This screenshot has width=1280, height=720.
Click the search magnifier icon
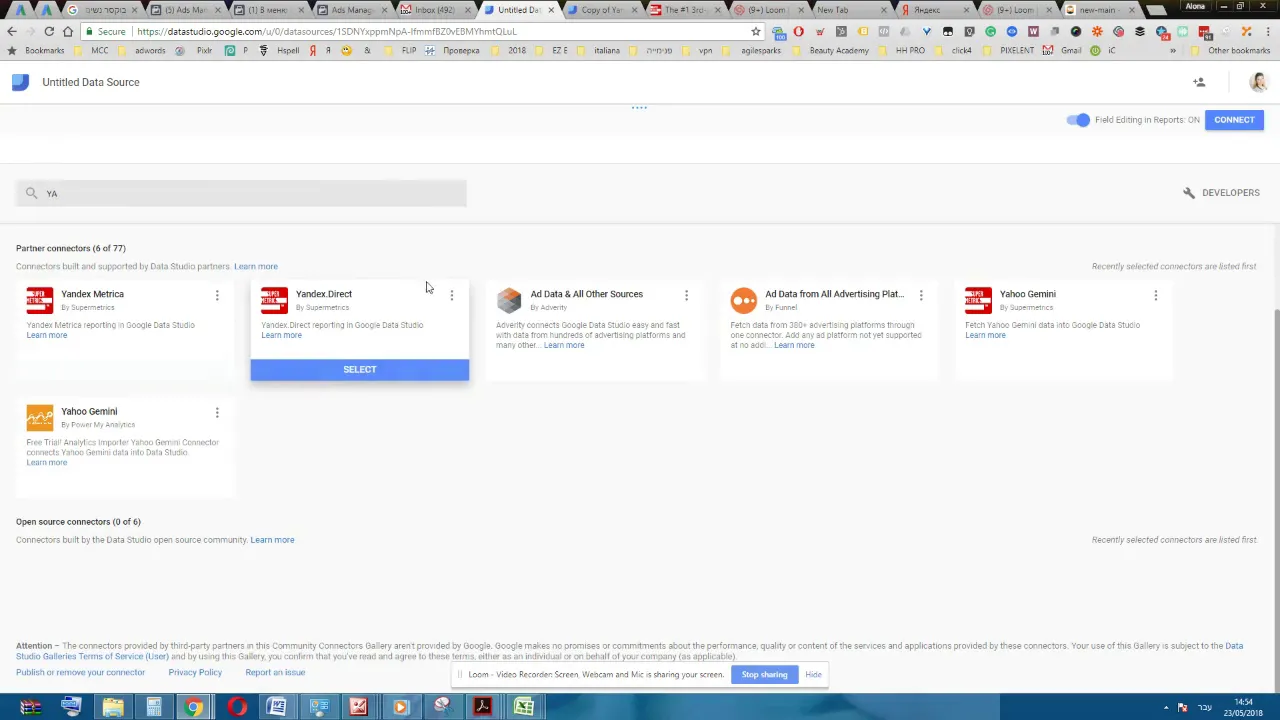(x=31, y=193)
